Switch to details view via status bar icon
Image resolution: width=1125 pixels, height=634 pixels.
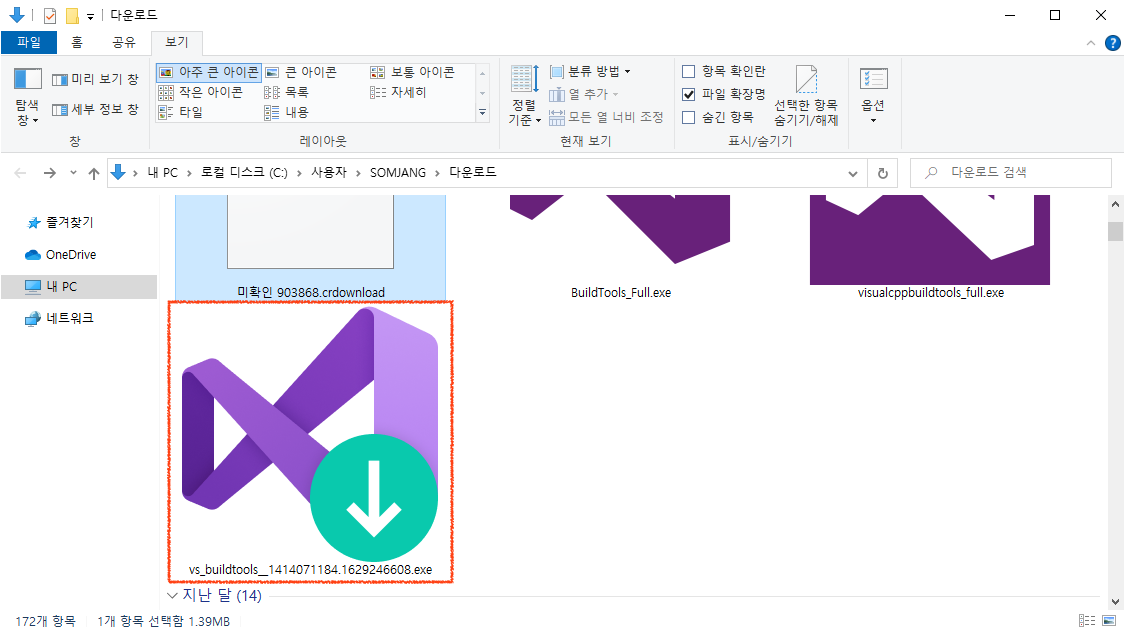(x=1087, y=621)
